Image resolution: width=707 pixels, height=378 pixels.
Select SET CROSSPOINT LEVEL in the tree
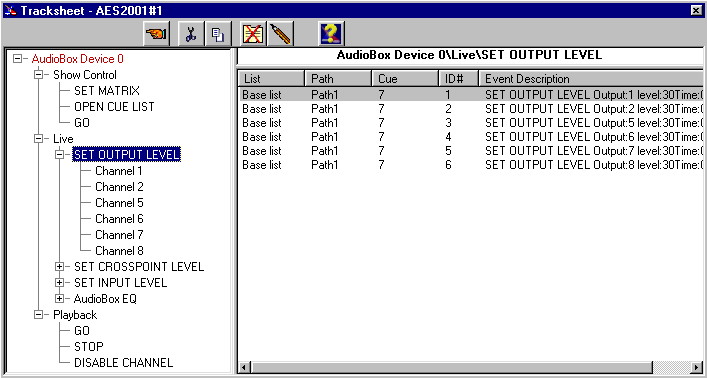tap(139, 267)
